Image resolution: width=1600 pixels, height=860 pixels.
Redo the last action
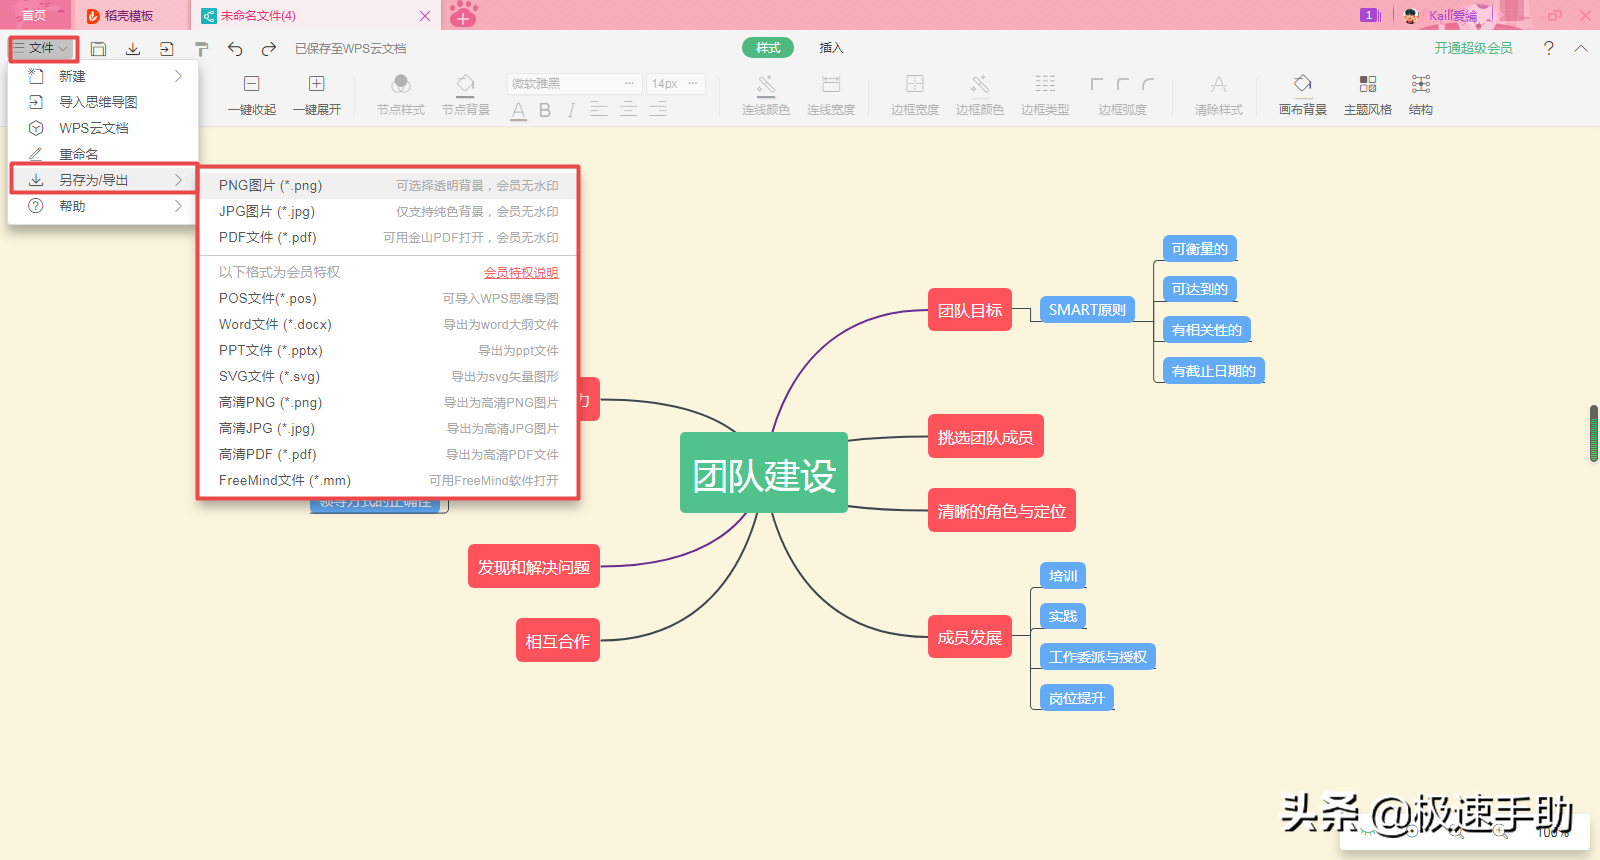click(268, 49)
